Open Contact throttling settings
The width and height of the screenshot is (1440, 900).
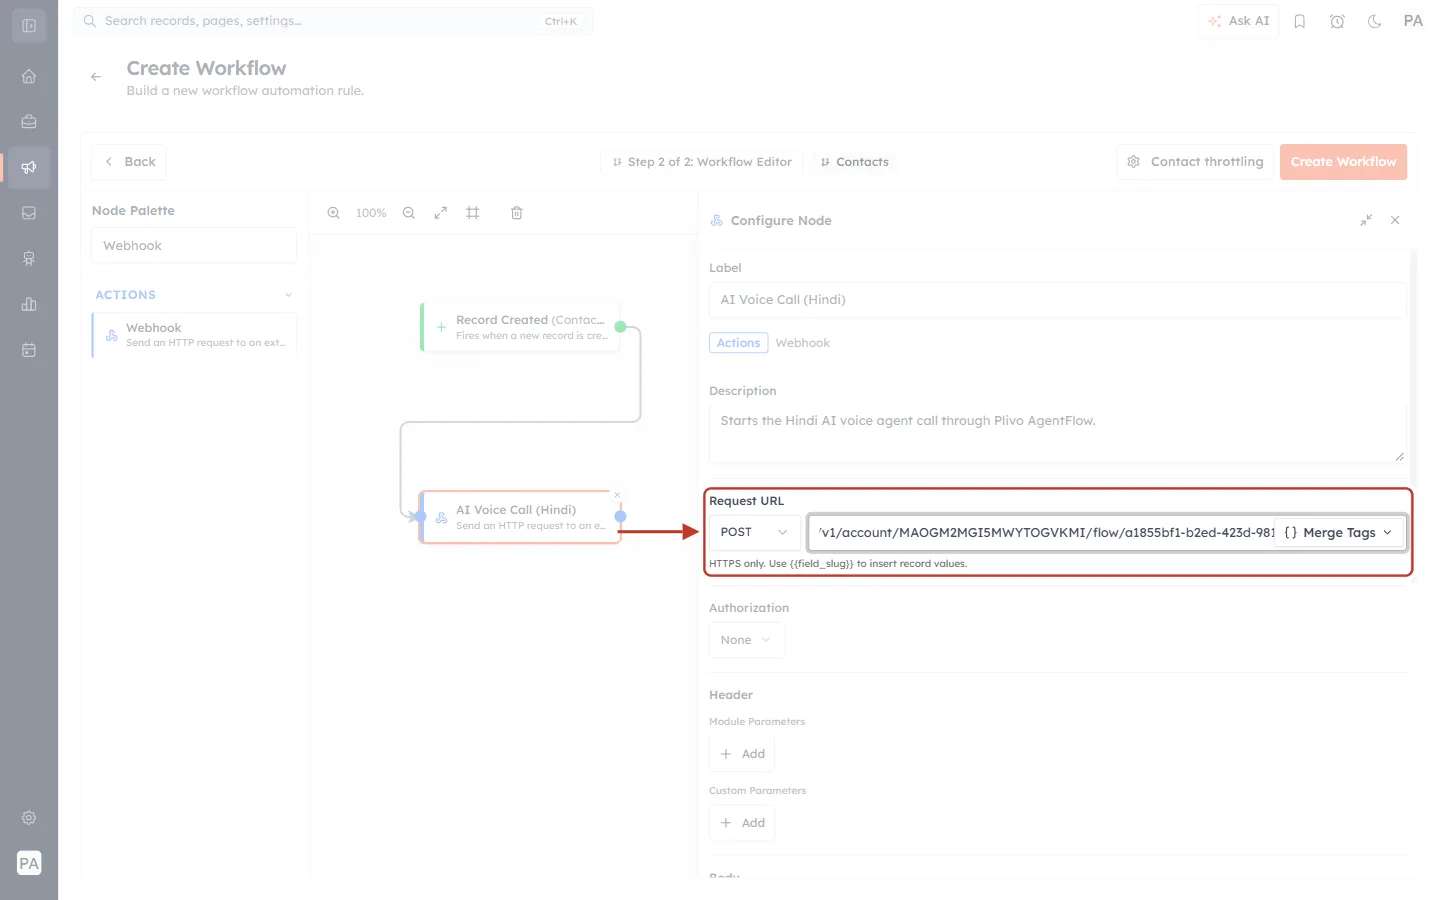pos(1195,162)
